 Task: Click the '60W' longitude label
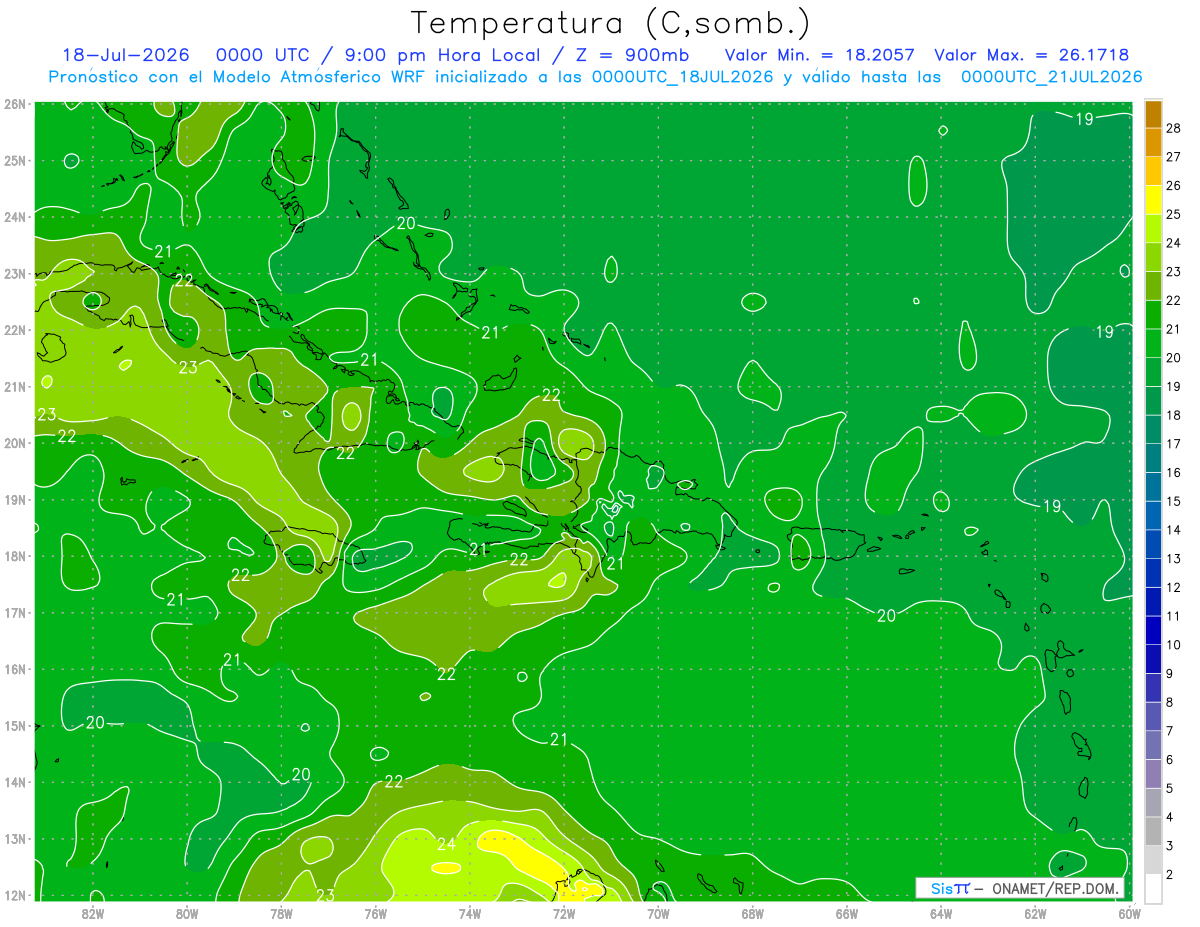coord(1130,913)
